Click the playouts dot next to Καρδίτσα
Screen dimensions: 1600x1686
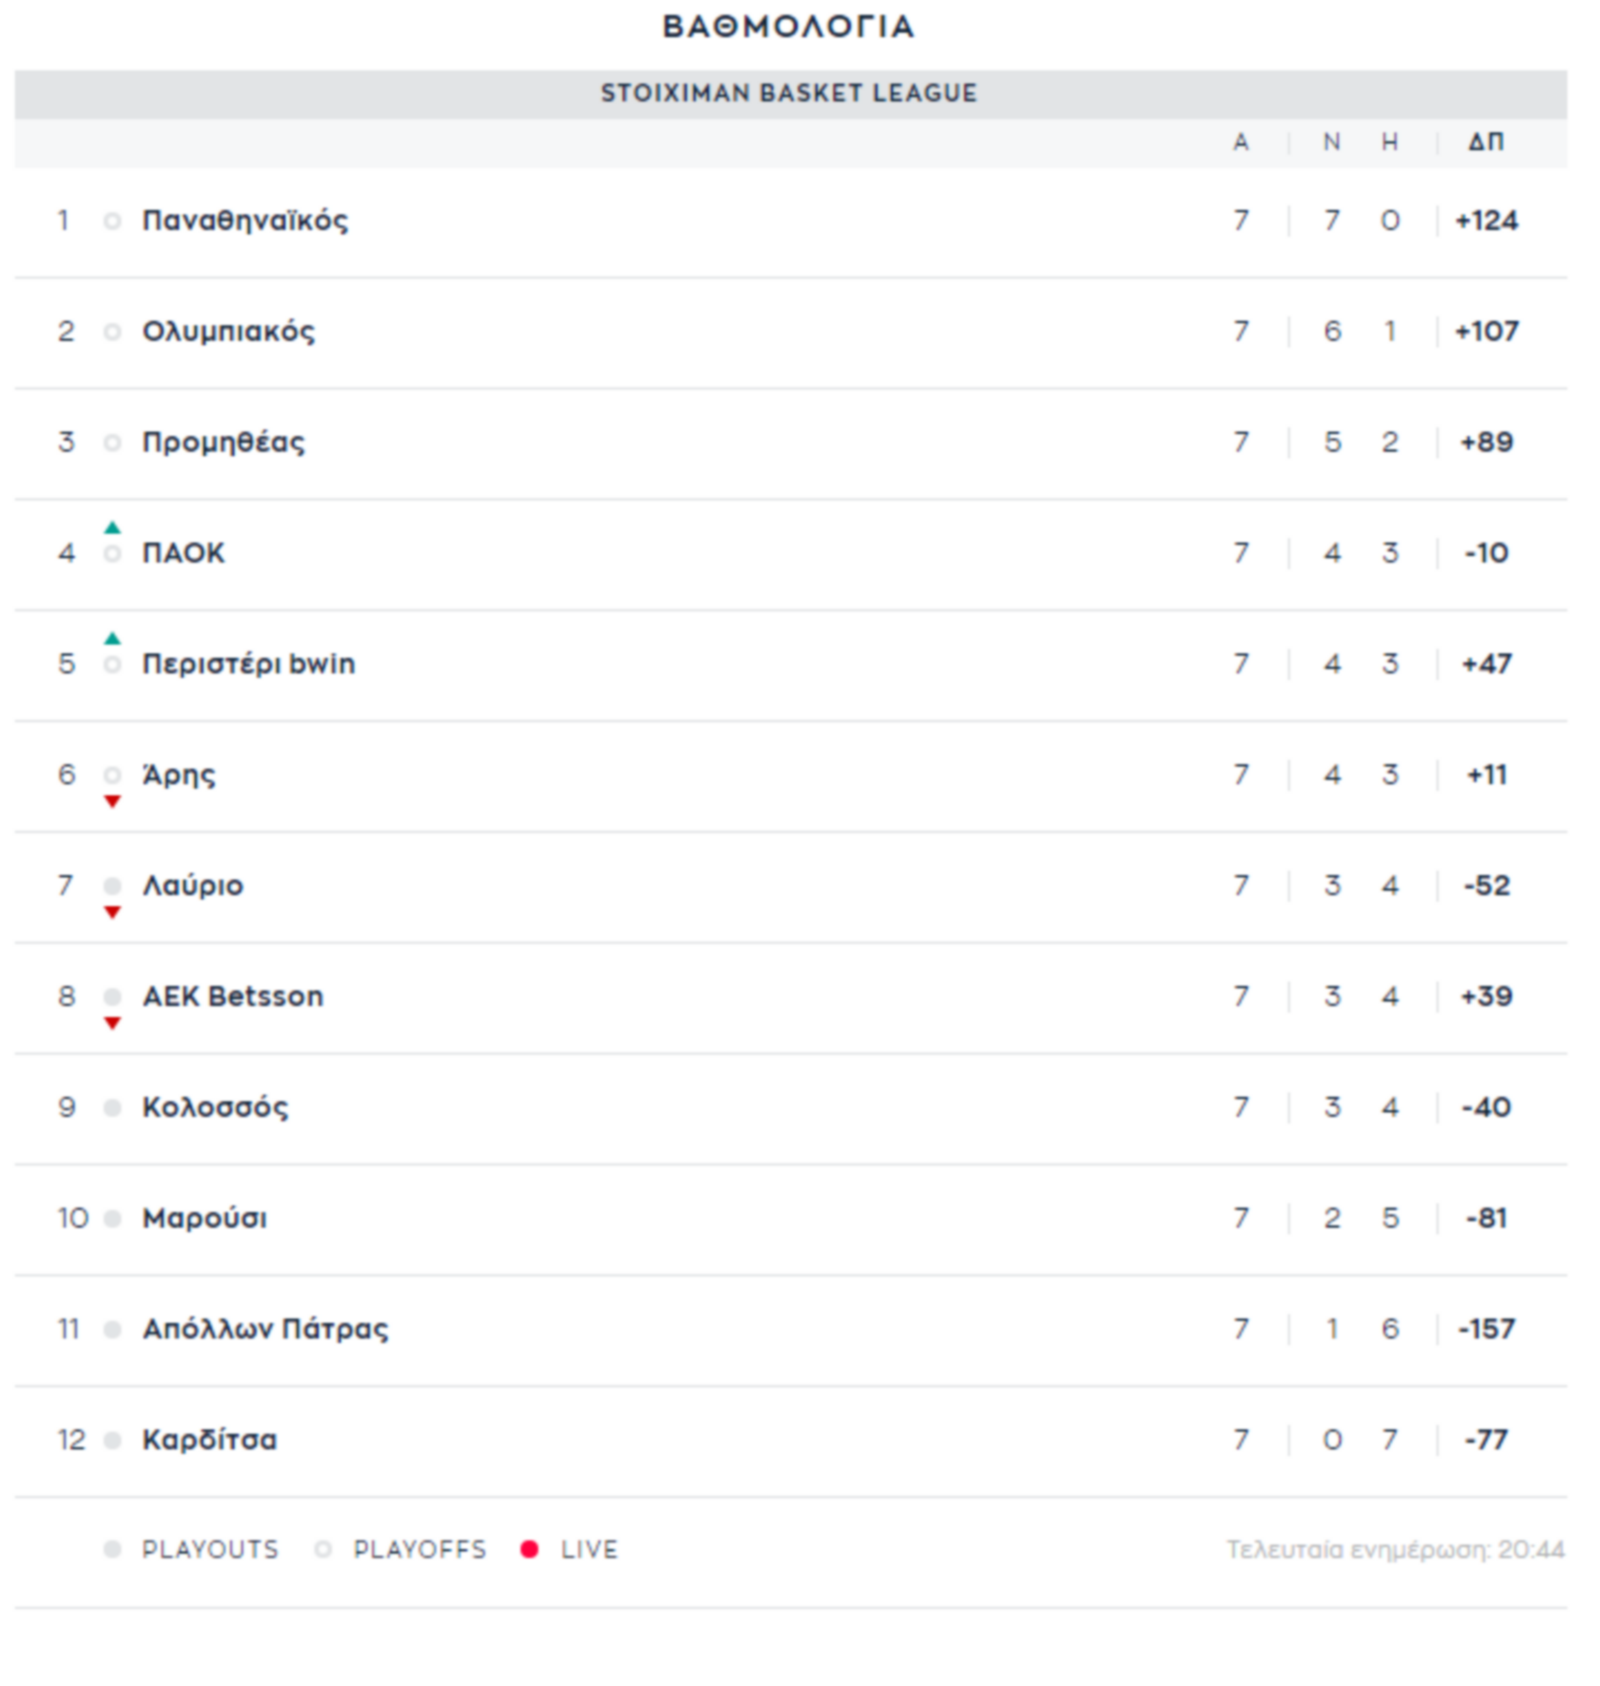[x=112, y=1440]
